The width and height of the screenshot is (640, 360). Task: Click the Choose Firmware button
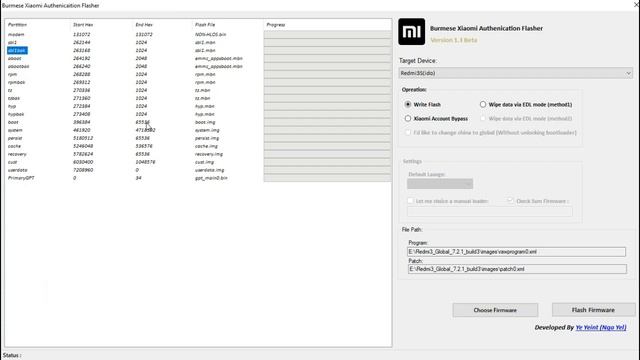pos(495,310)
